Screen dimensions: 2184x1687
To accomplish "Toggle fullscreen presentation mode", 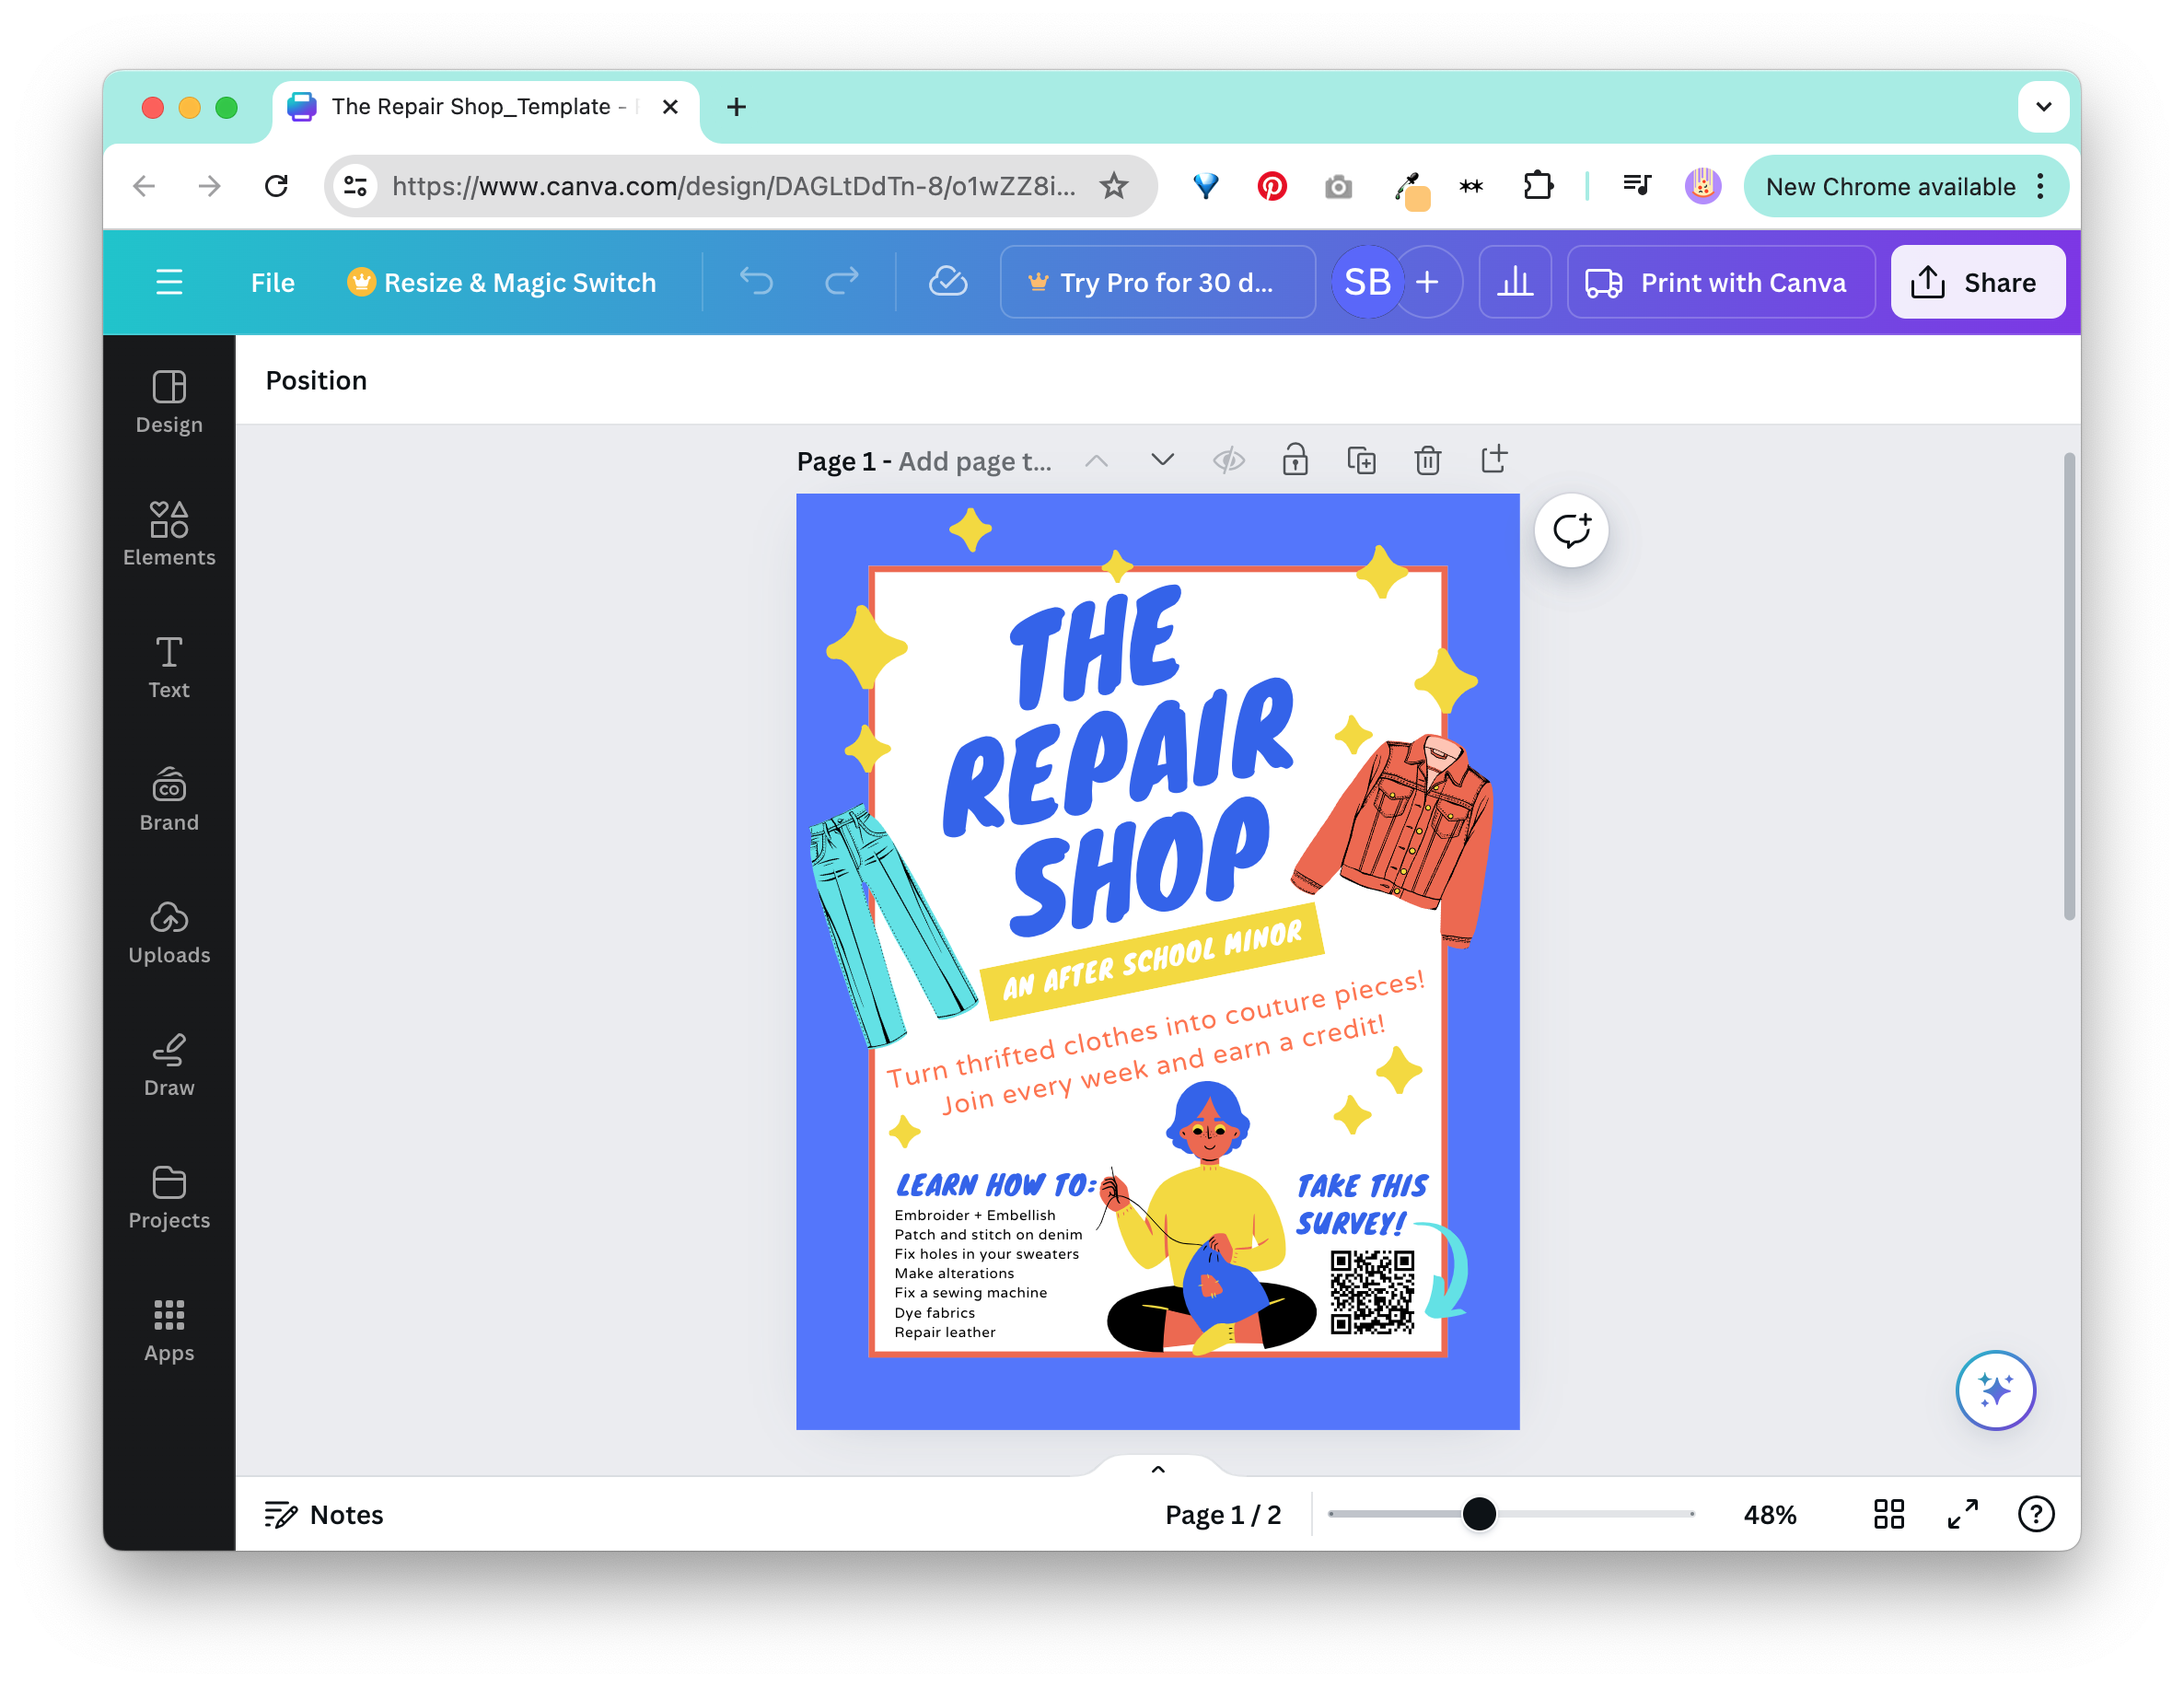I will coord(1962,1514).
